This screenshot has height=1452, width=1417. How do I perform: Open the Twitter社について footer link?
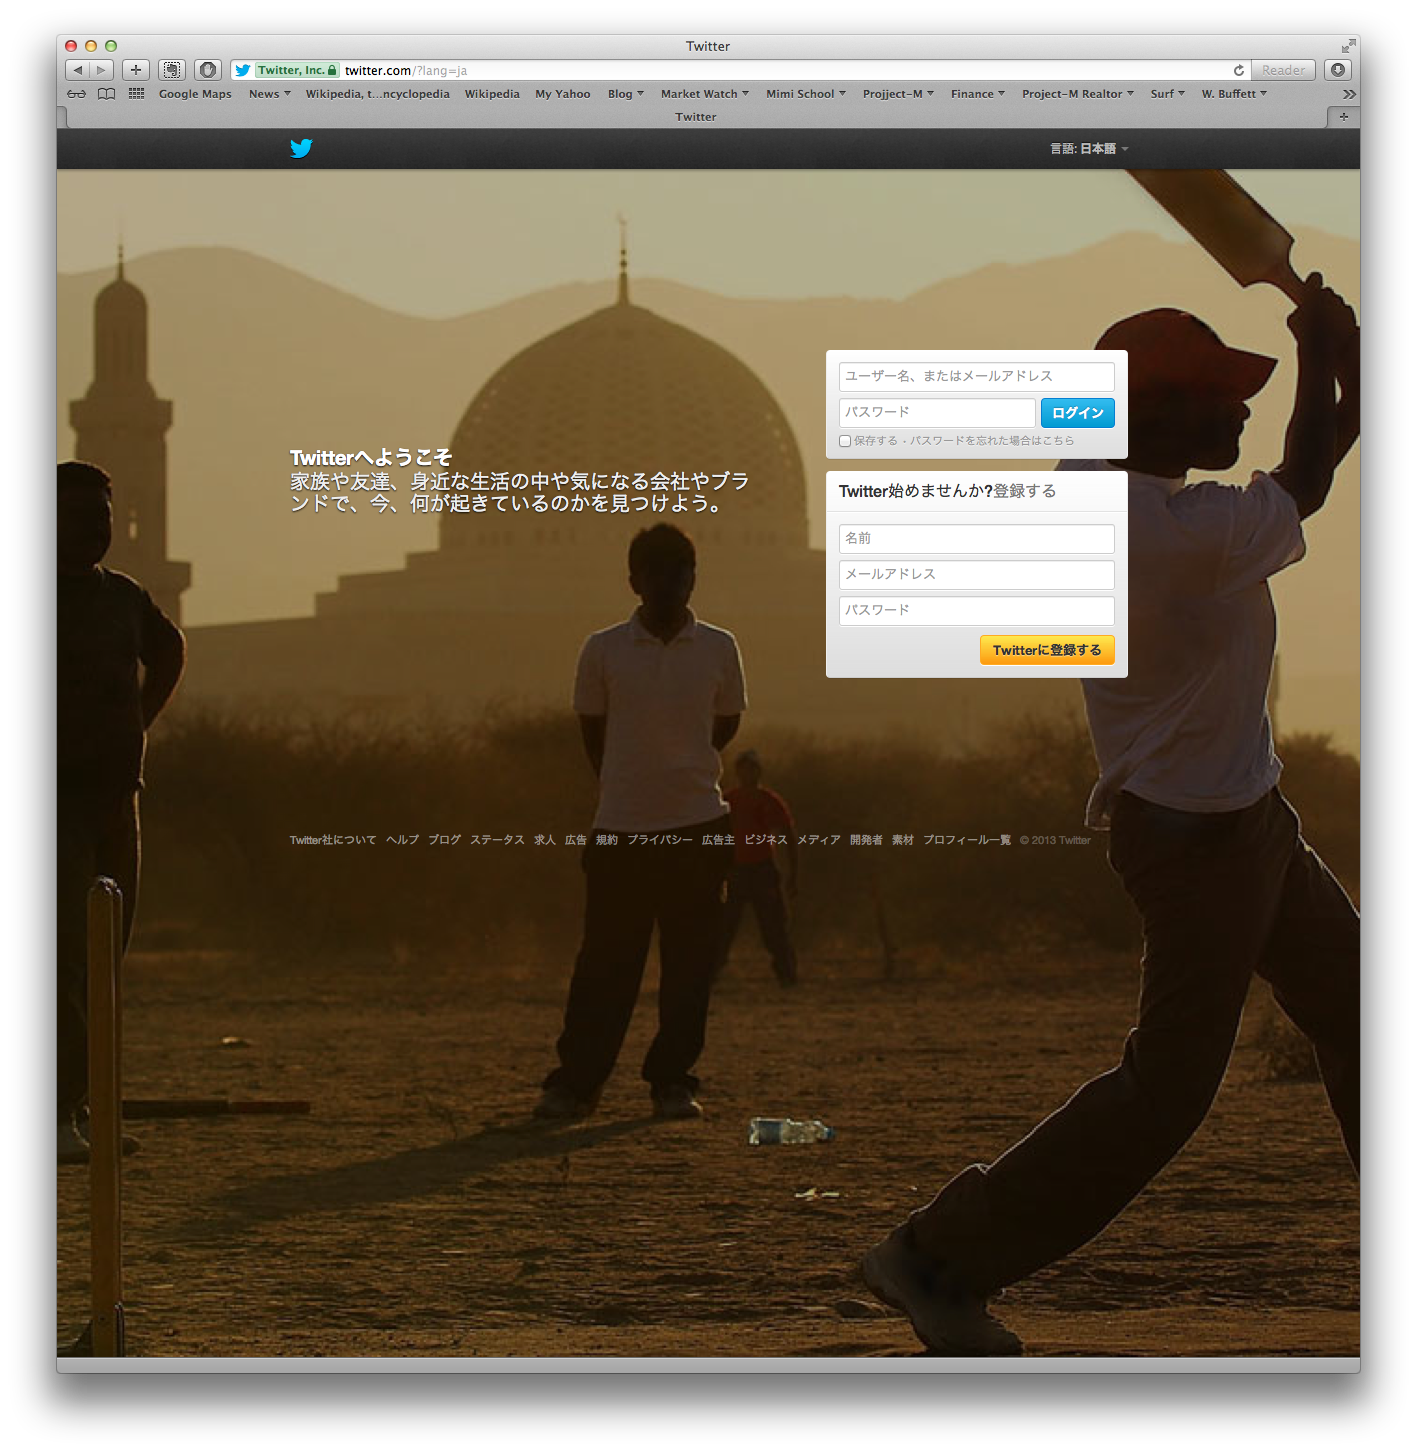coord(333,840)
